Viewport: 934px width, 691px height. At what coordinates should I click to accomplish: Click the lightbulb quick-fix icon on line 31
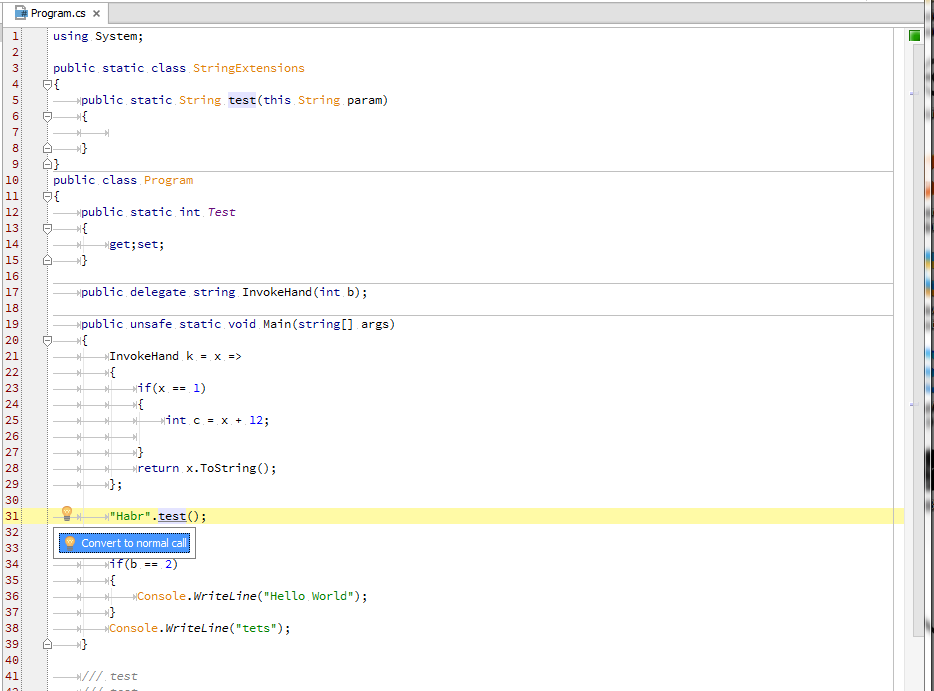pos(66,513)
